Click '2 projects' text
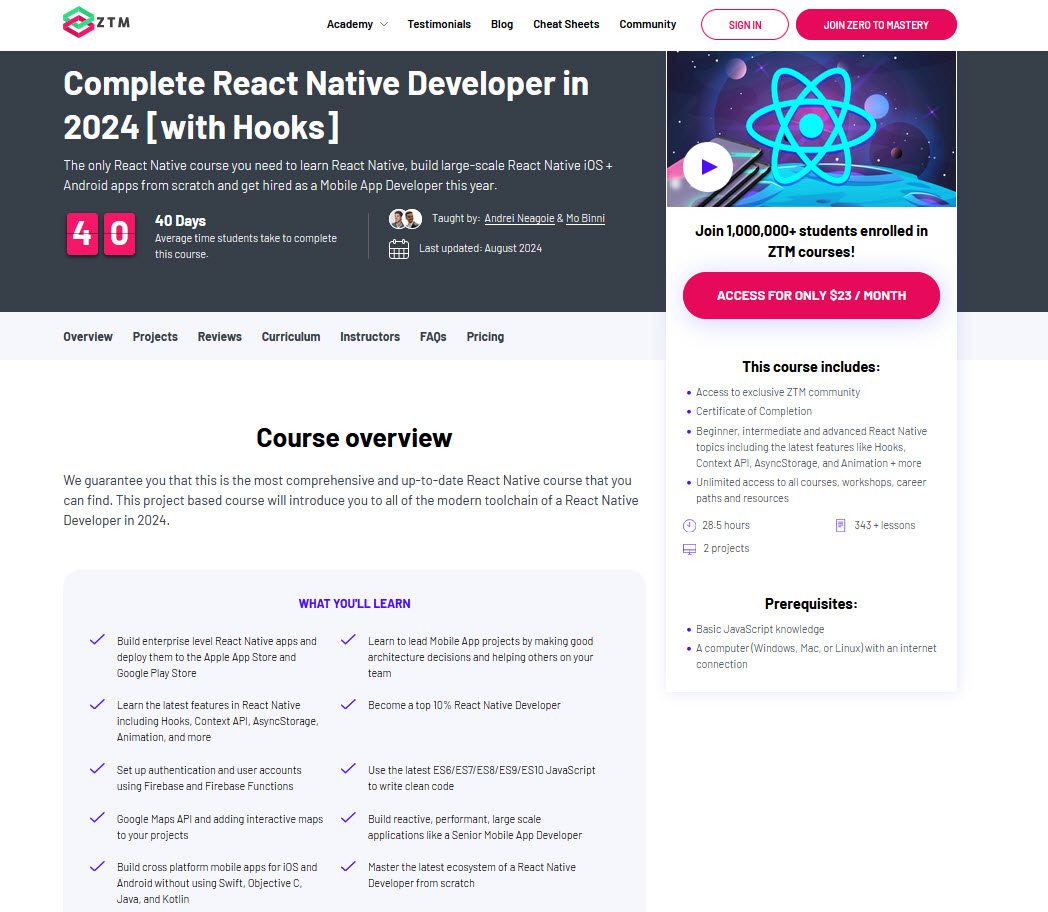Screen dimensions: 1048x912 pos(727,549)
